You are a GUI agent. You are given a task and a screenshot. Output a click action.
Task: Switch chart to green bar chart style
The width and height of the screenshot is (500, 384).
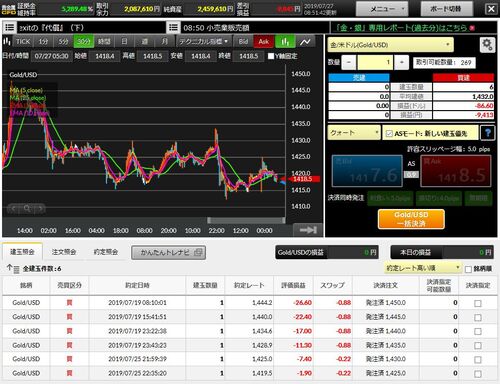coord(285,42)
